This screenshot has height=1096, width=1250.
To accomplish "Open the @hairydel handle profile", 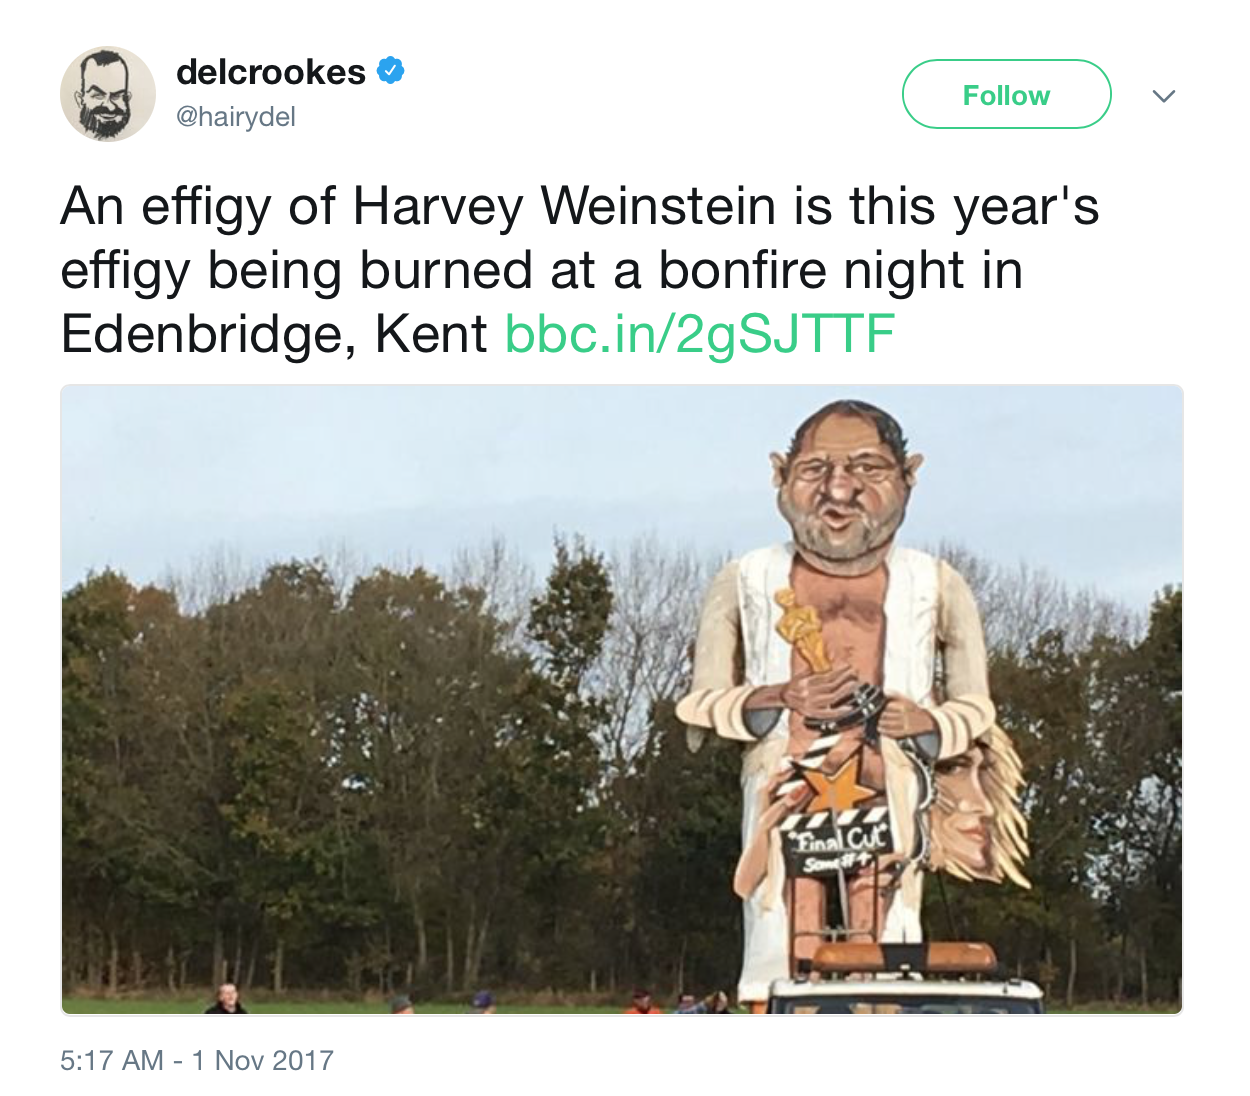I will click(x=236, y=117).
